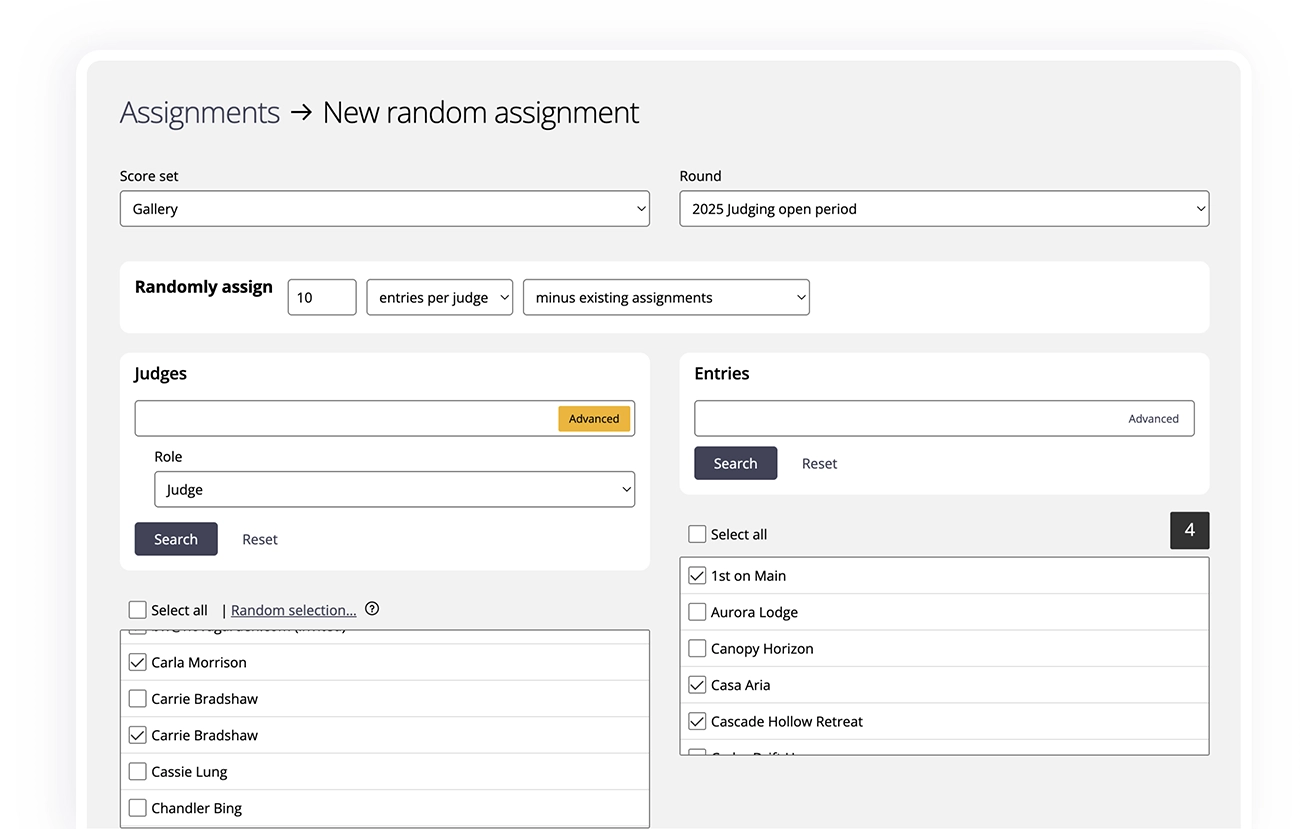Click 1st on Main entry name
Viewport: 1300px width, 829px height.
coord(748,575)
